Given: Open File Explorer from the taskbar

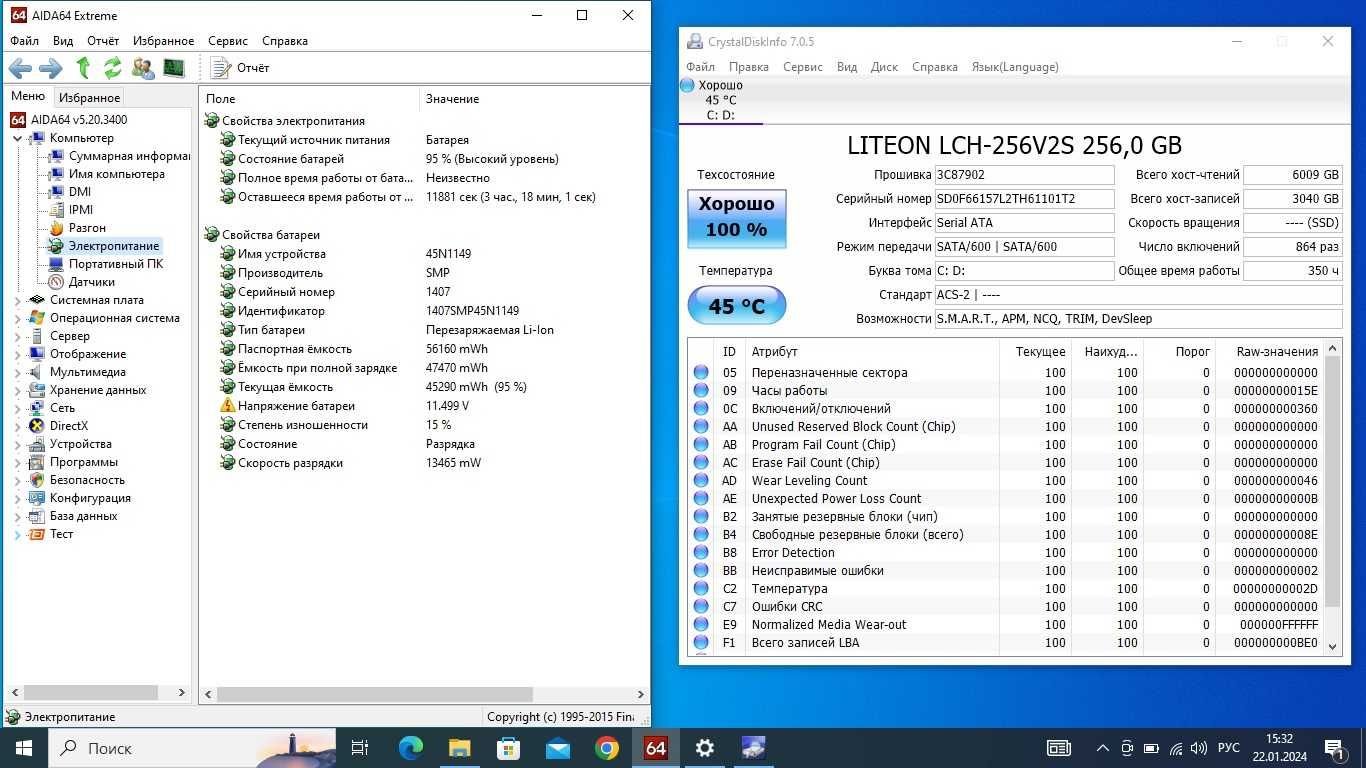Looking at the screenshot, I should [459, 748].
